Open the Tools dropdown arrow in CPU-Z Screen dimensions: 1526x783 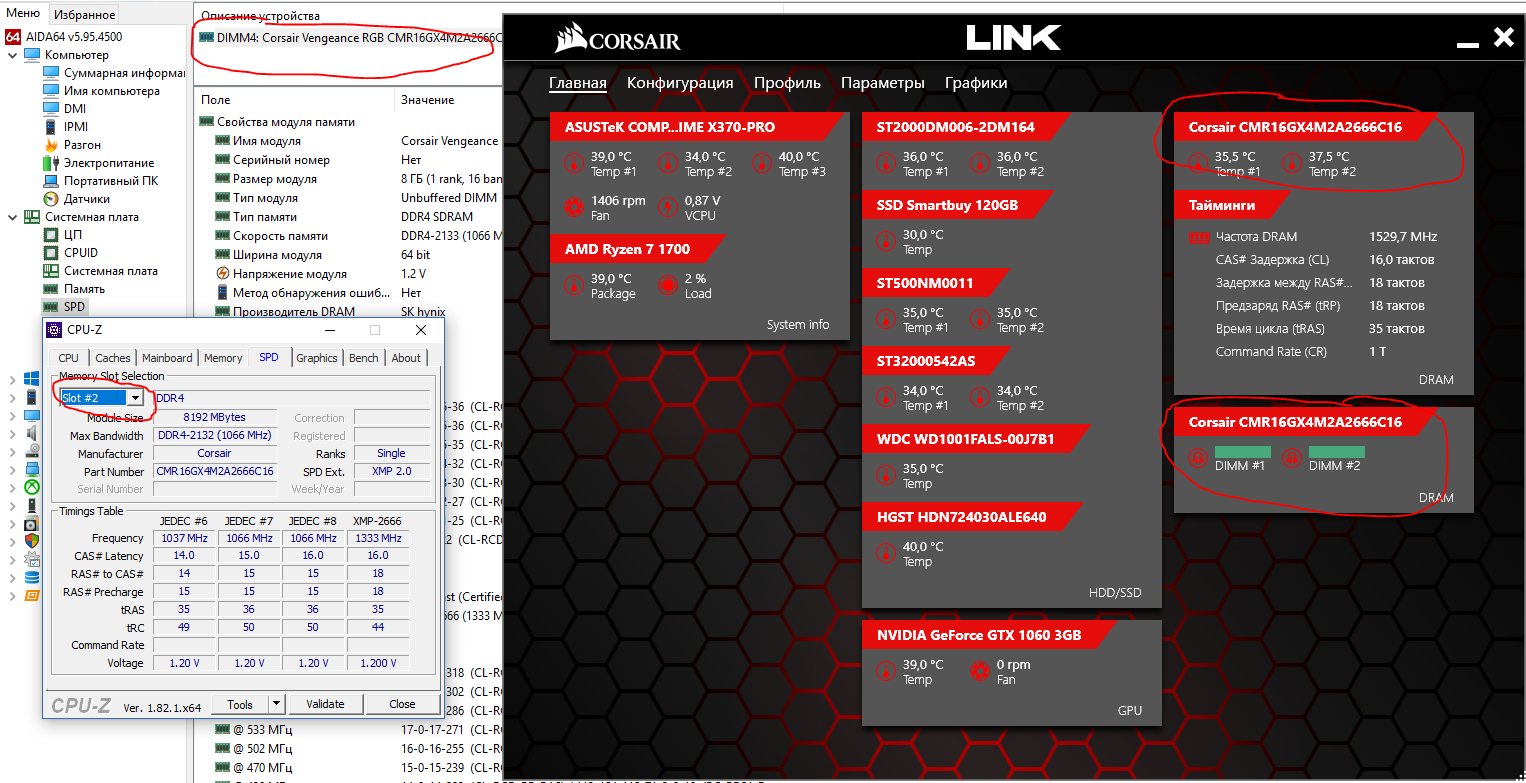point(277,704)
